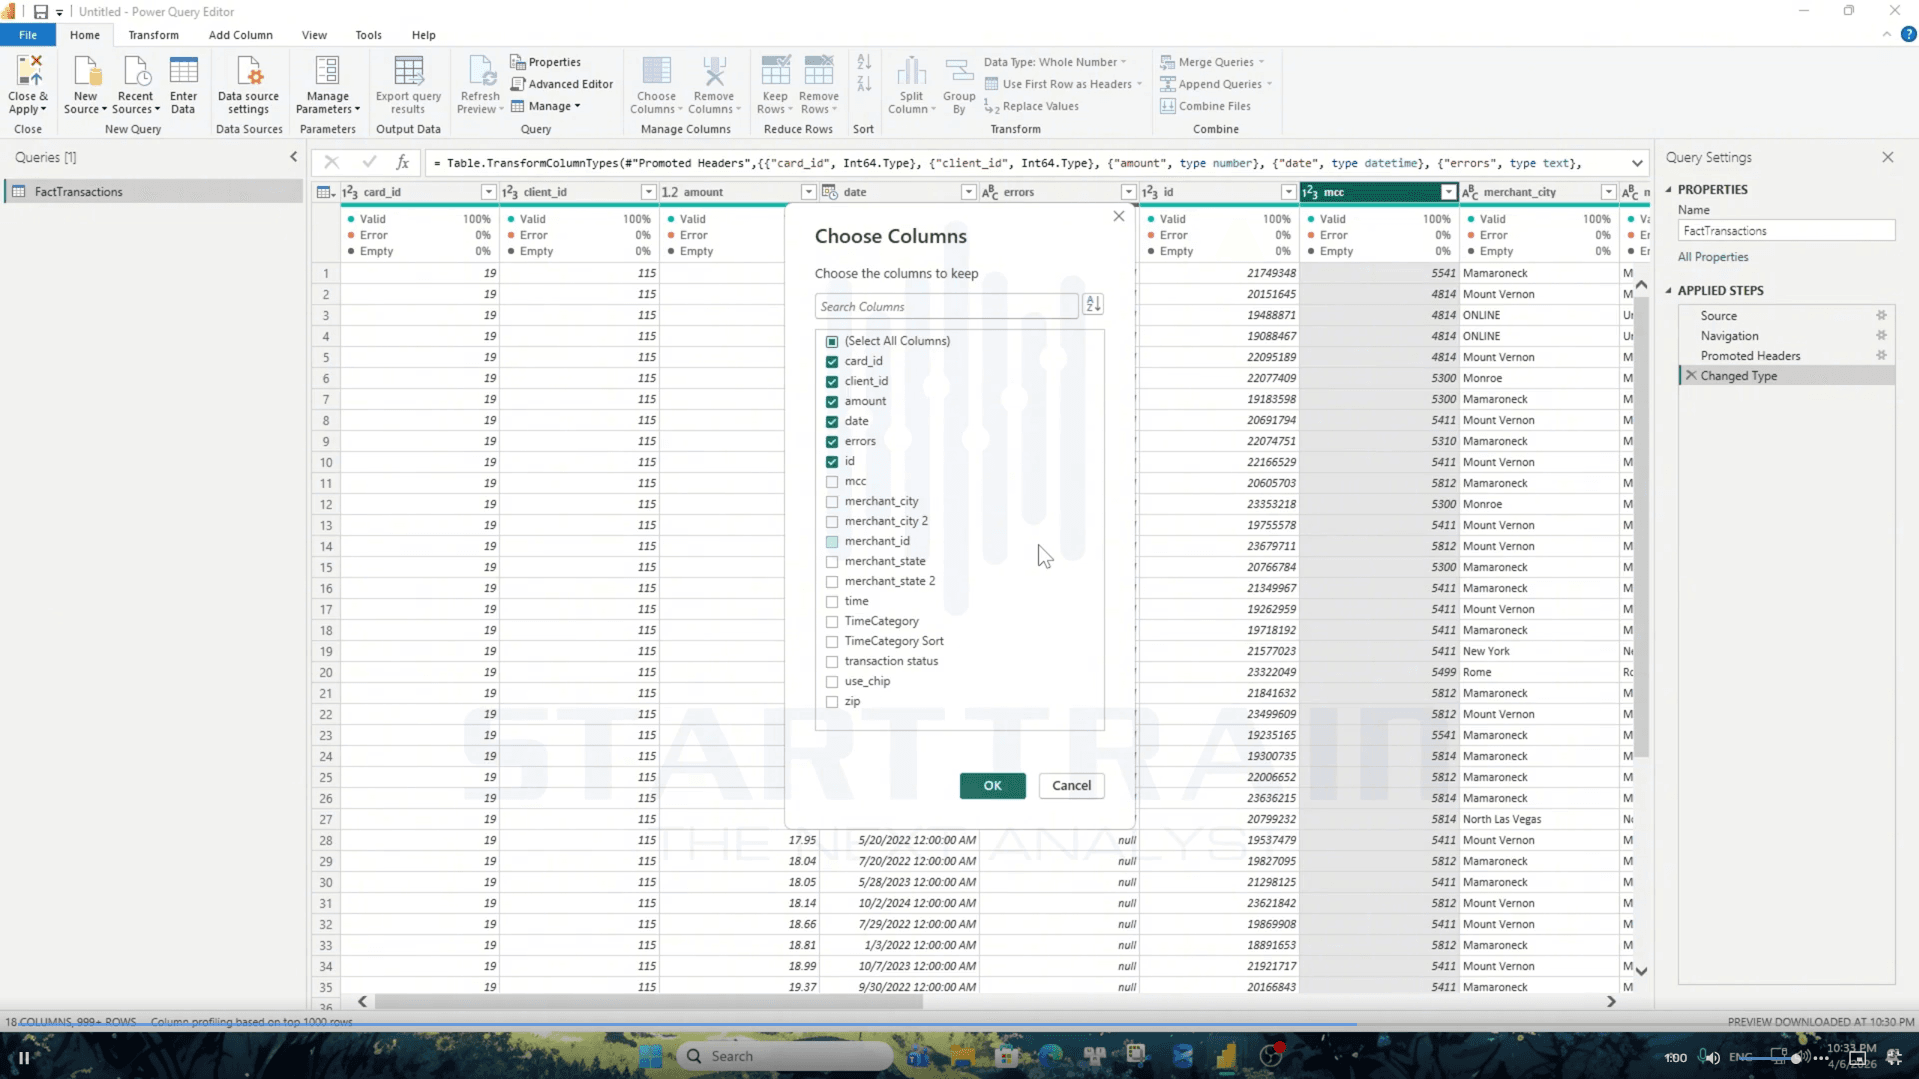Click the Keep Rows icon
The width and height of the screenshot is (1919, 1079).
(x=775, y=71)
